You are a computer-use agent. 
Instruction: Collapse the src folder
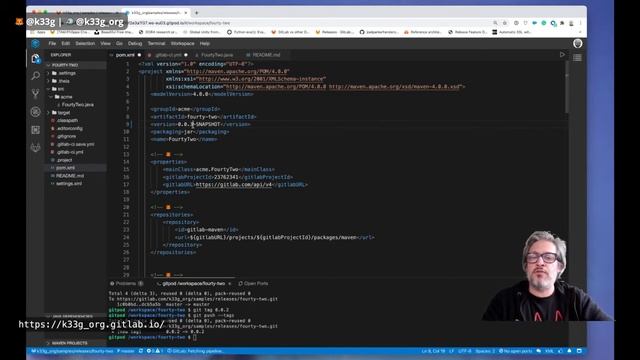point(48,89)
